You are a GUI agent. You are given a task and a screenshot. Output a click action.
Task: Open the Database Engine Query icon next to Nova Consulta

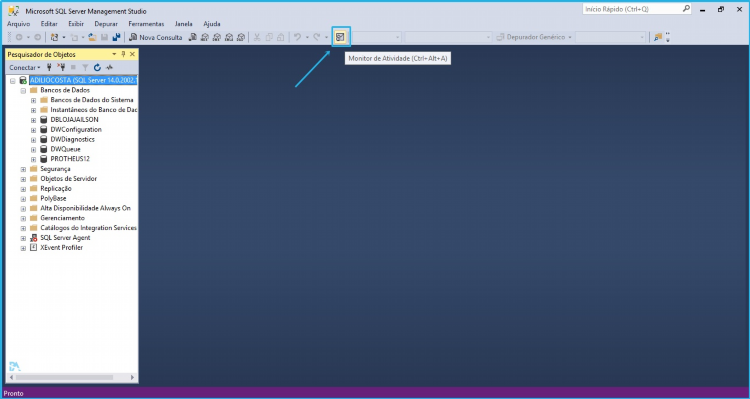193,37
